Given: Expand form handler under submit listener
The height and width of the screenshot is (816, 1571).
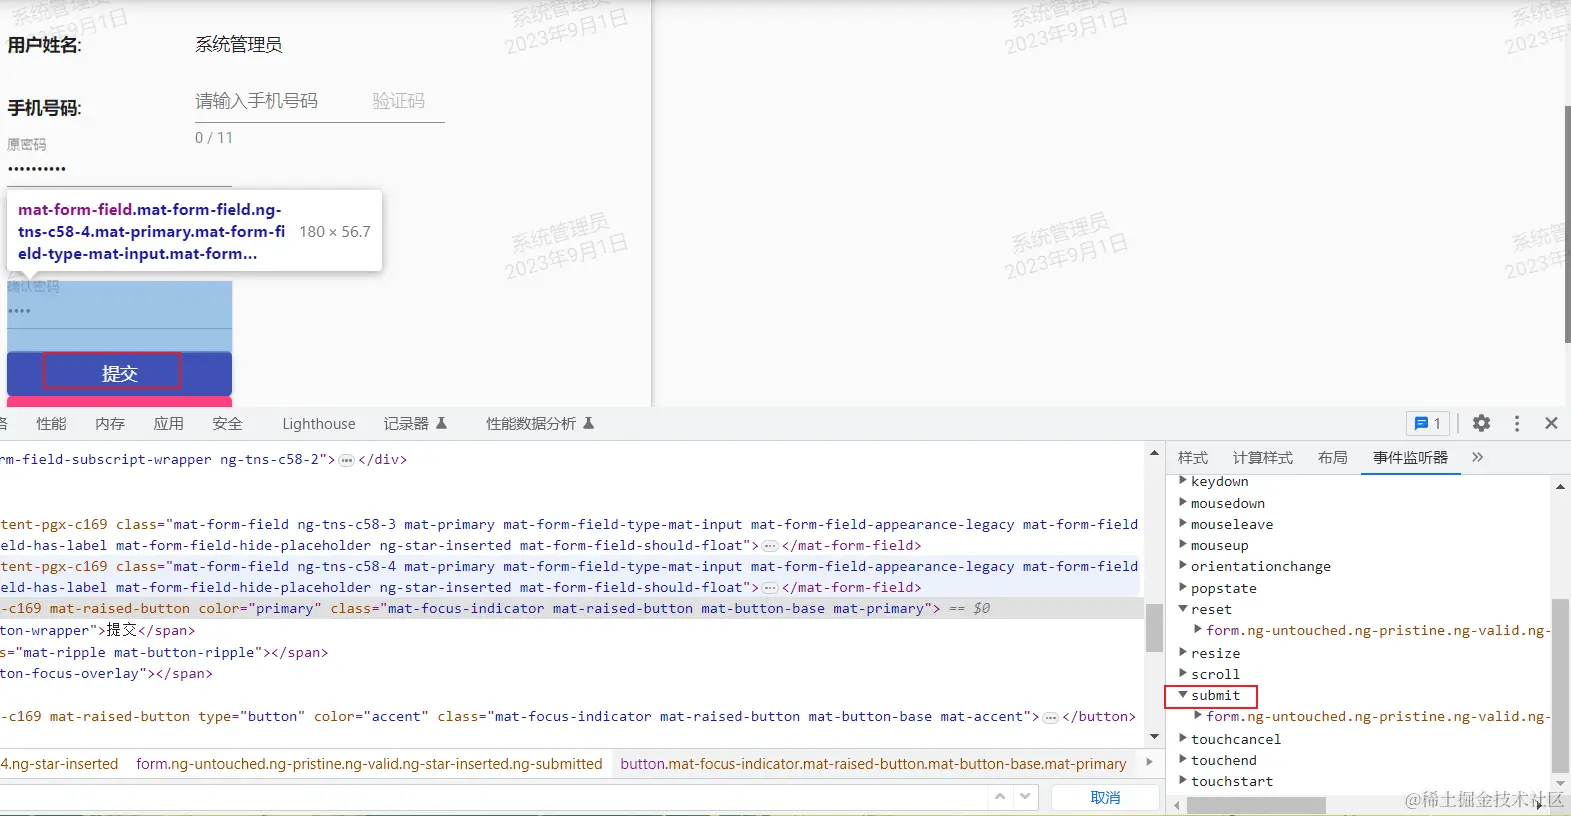Looking at the screenshot, I should (1198, 716).
